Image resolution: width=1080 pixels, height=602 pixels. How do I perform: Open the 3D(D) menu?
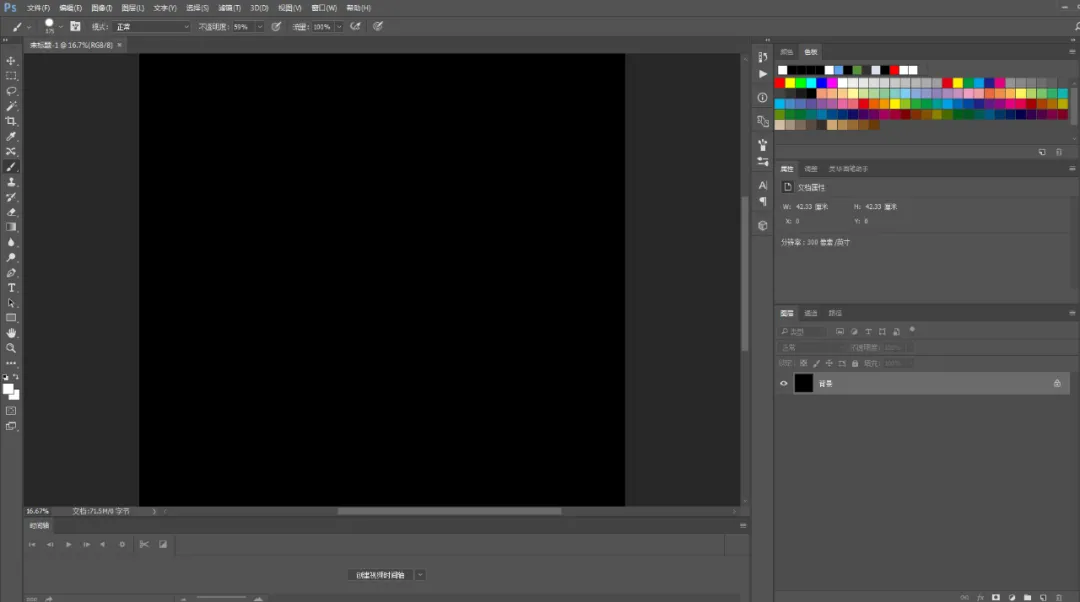coord(259,8)
